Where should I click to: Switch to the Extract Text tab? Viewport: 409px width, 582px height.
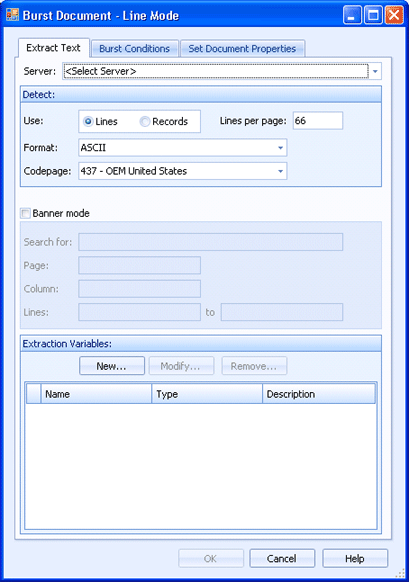pos(53,48)
